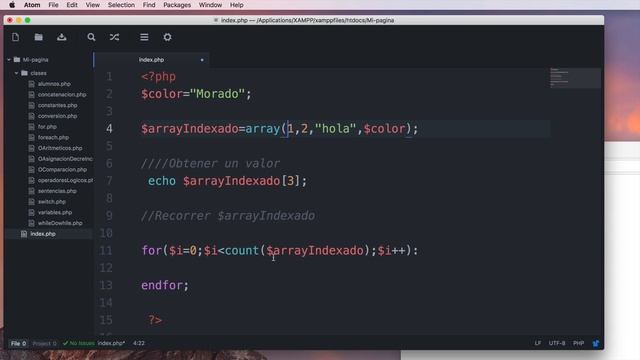Open constantes.php in tree view

(x=58, y=105)
